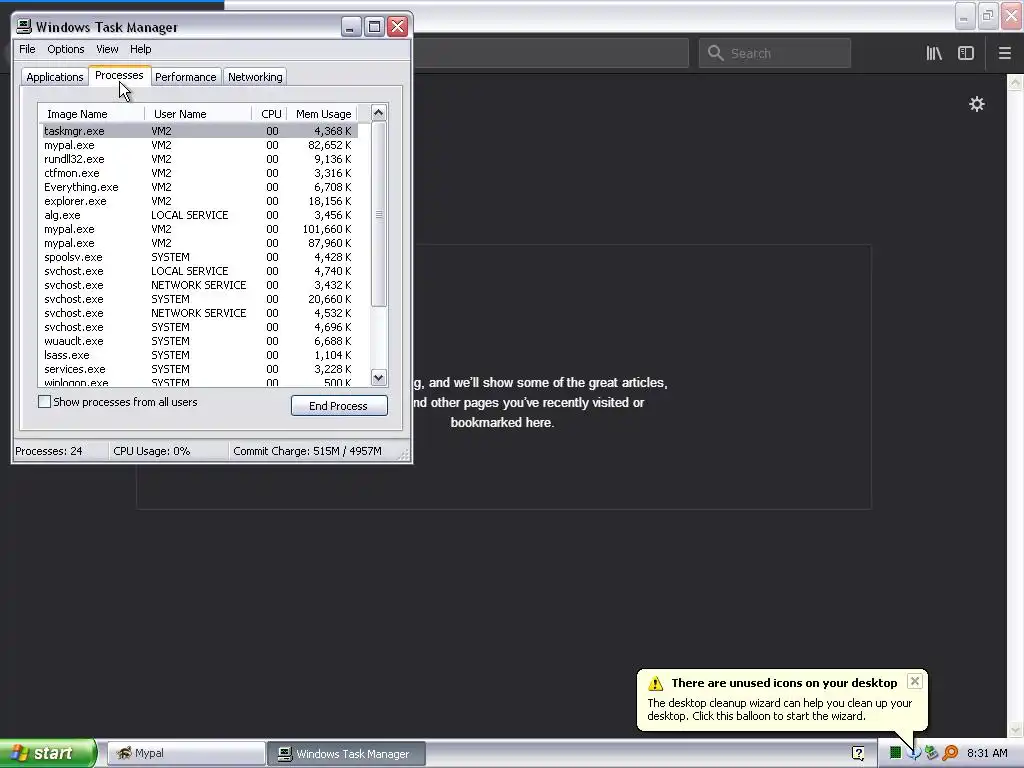Click Processes: 24 status bar entry

click(60, 451)
